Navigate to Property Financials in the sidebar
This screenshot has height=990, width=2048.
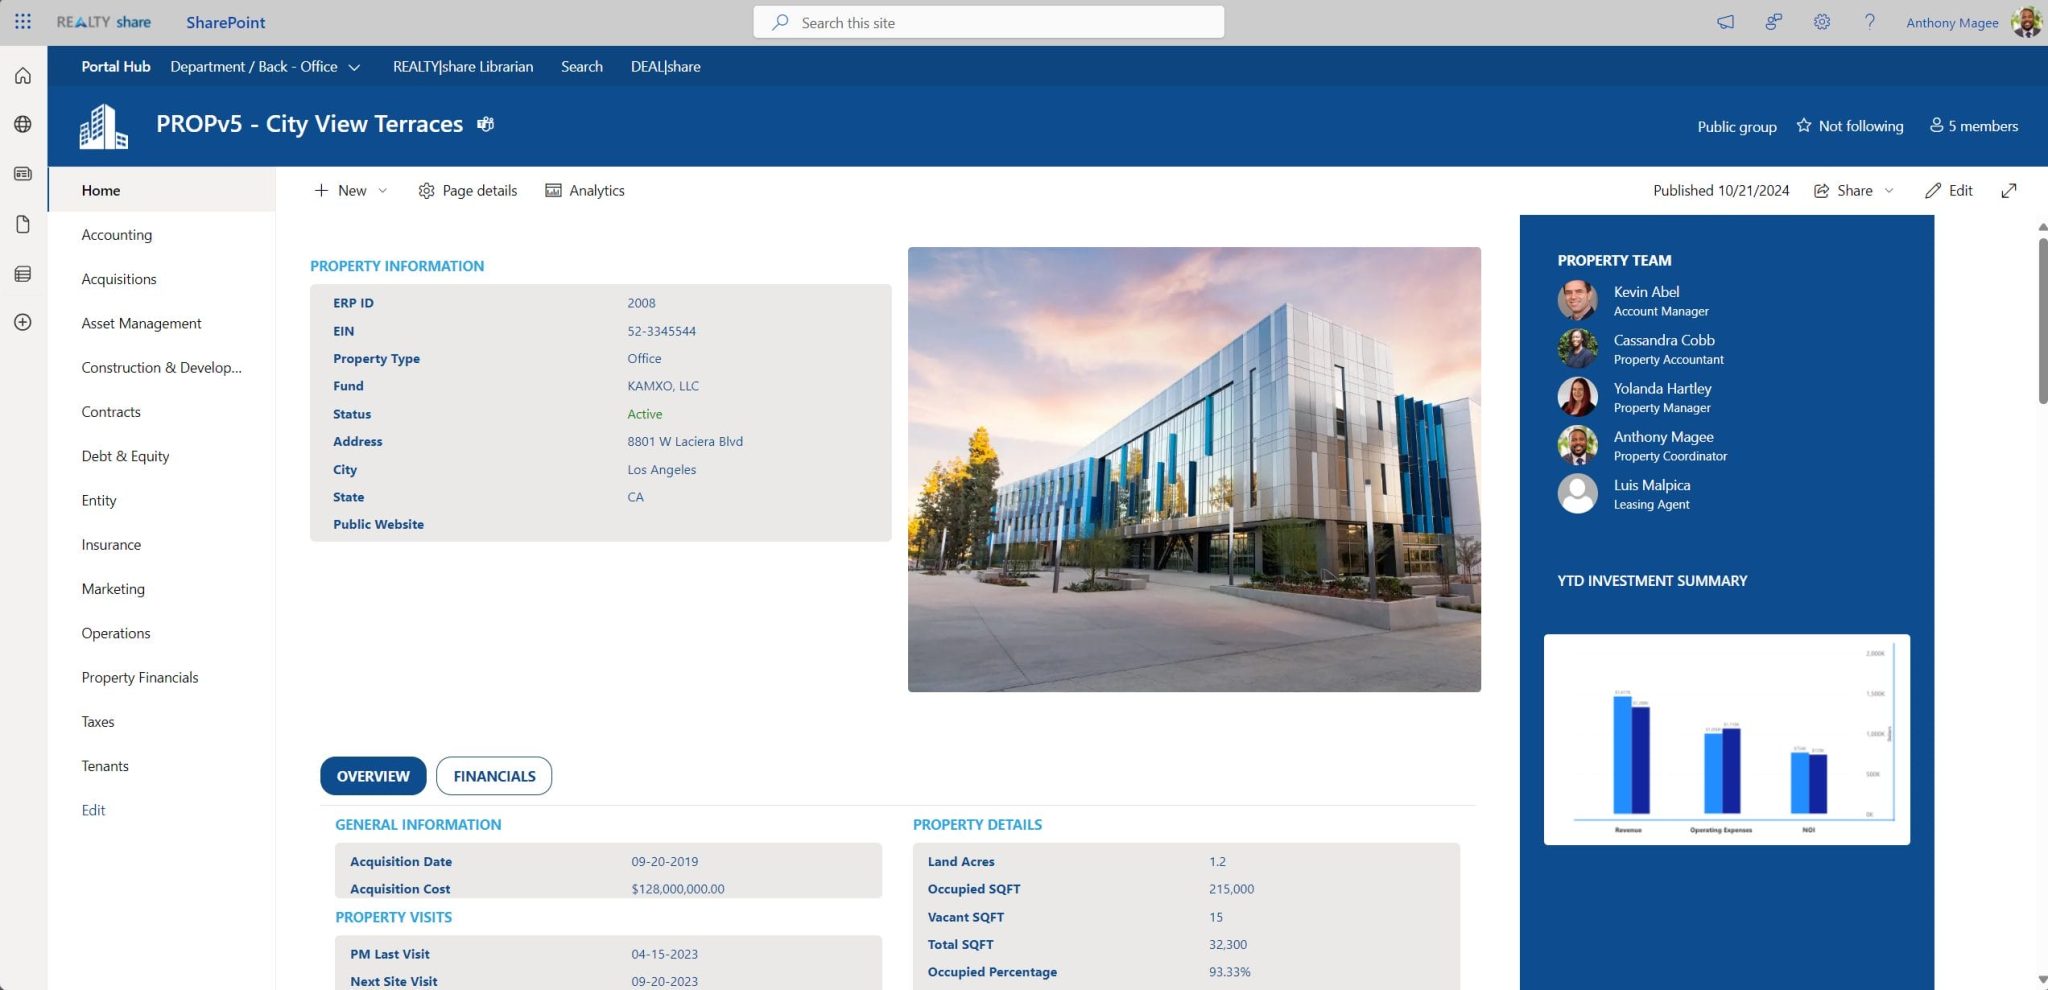coord(140,677)
